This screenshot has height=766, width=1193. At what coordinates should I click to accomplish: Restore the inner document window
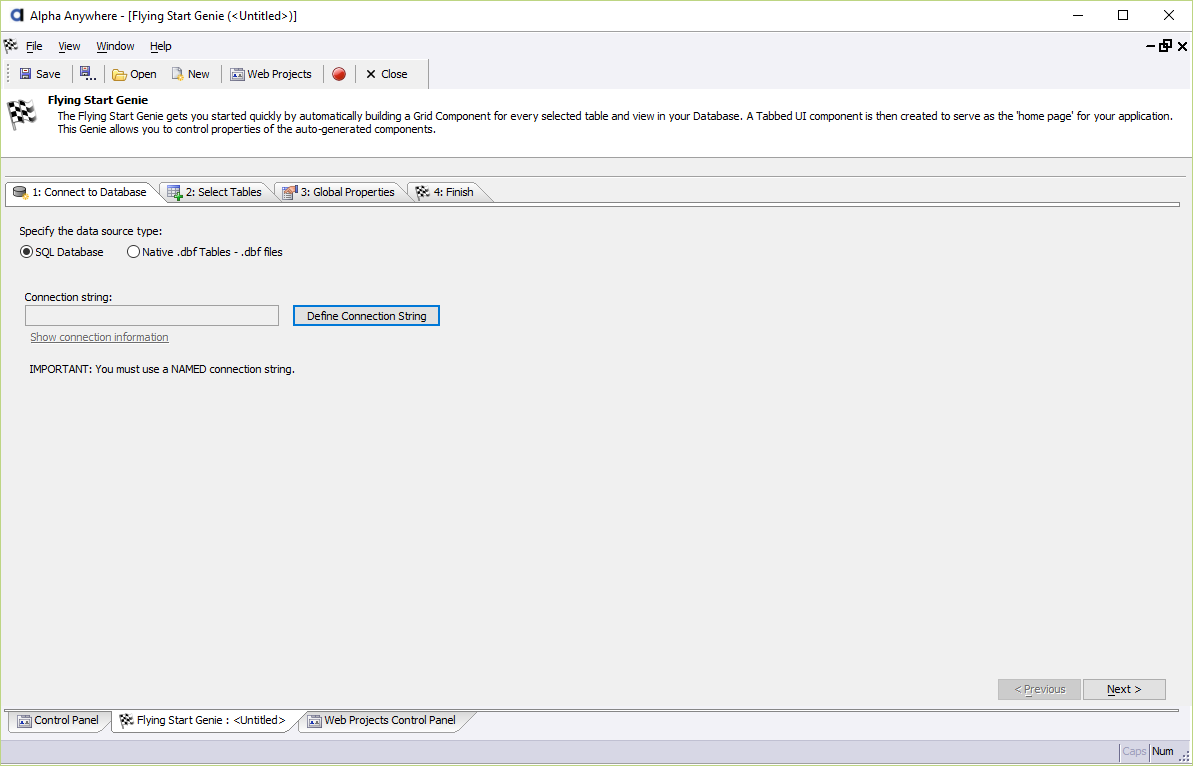click(1166, 46)
